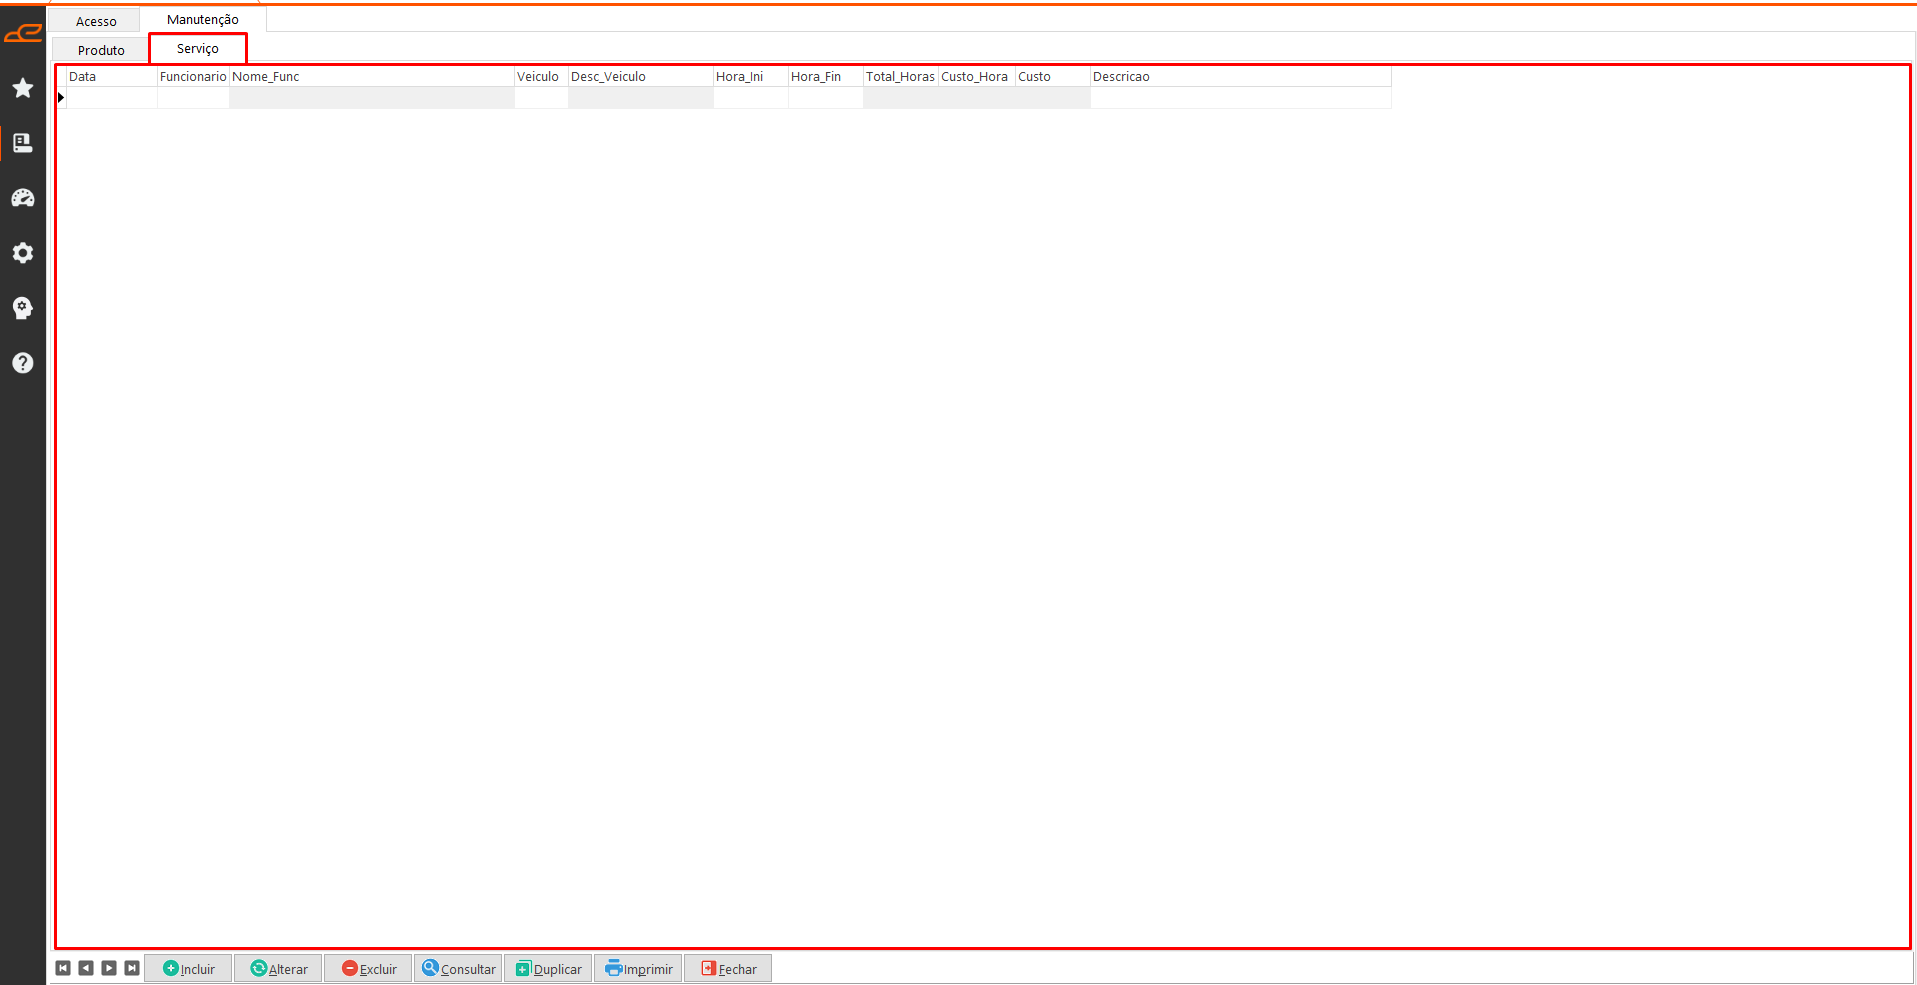Switch to the Acesso tab
This screenshot has height=985, width=1917.
(96, 21)
